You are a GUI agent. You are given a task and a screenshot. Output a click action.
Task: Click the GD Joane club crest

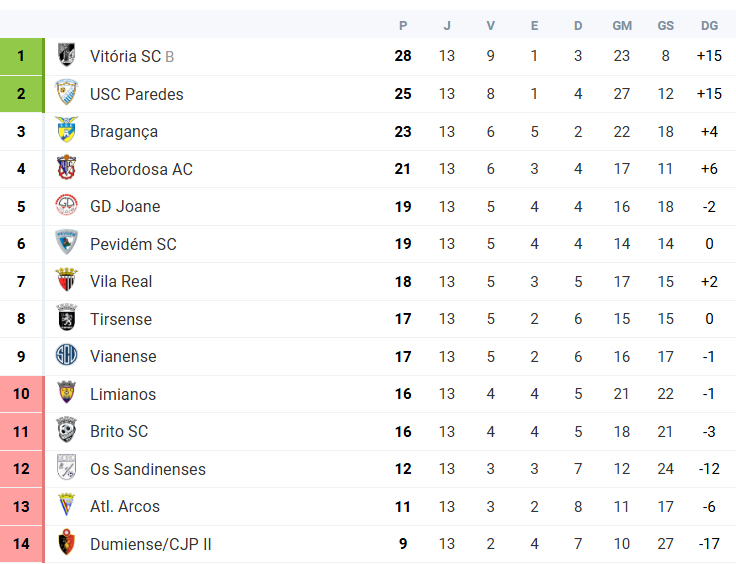pyautogui.click(x=67, y=206)
